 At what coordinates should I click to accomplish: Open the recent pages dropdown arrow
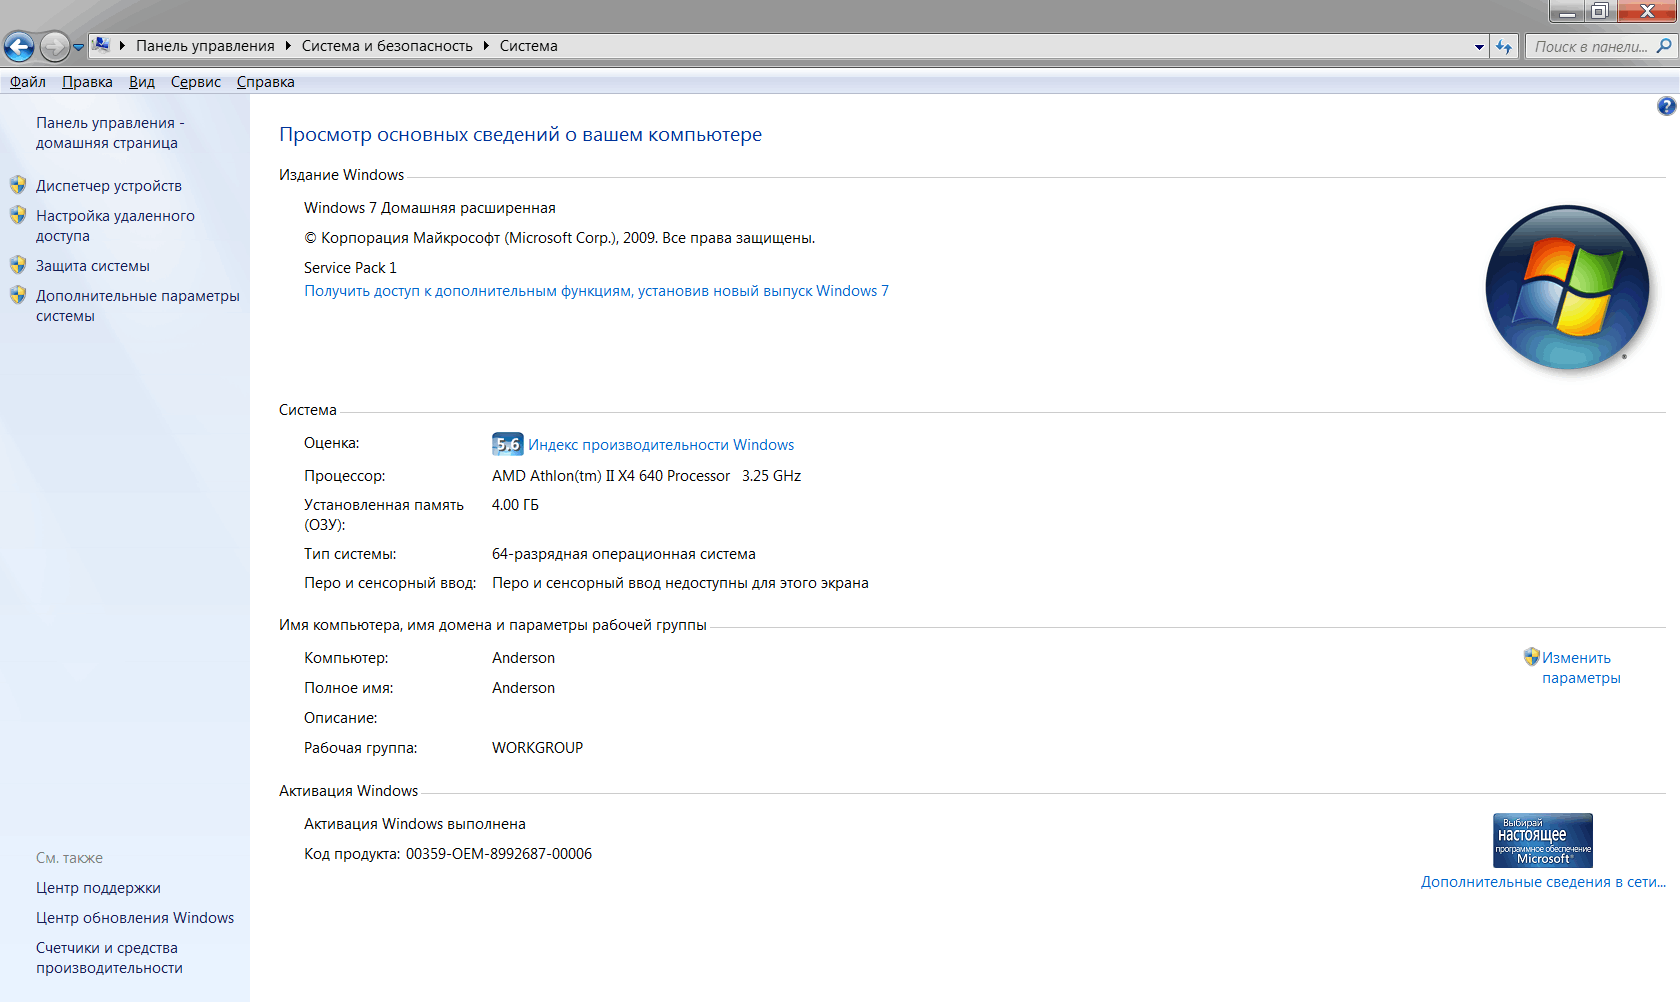(78, 47)
